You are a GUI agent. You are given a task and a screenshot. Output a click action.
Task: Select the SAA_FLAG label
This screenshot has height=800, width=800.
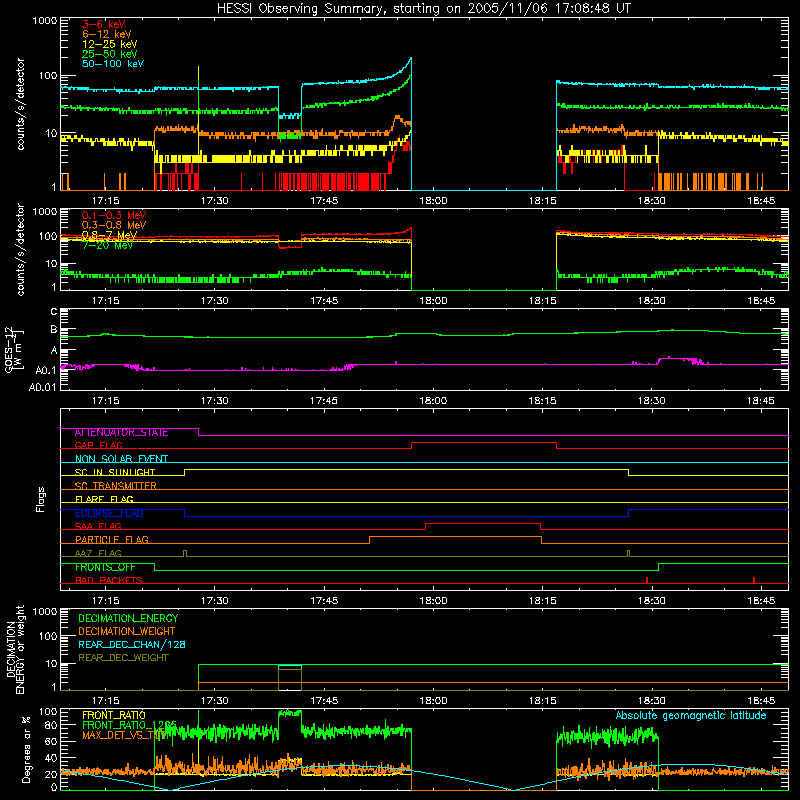coord(98,527)
